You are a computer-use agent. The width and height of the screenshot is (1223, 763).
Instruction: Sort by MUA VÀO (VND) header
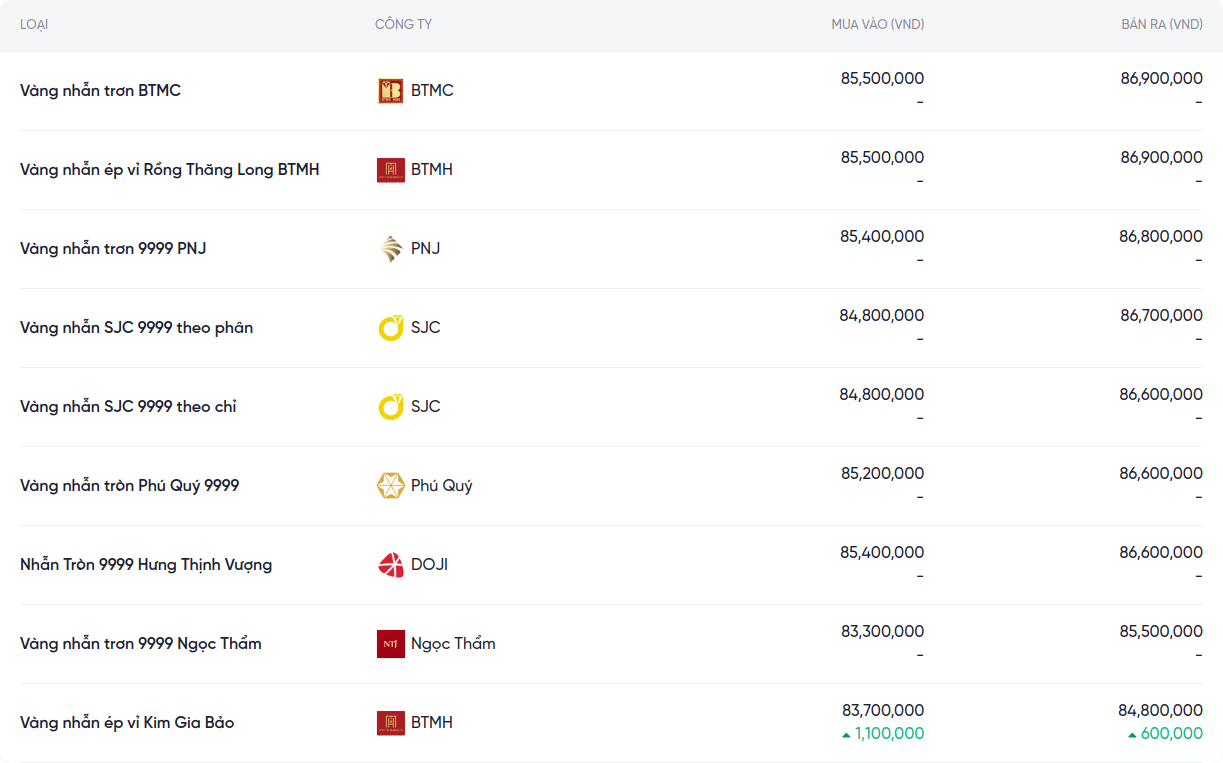pos(877,25)
